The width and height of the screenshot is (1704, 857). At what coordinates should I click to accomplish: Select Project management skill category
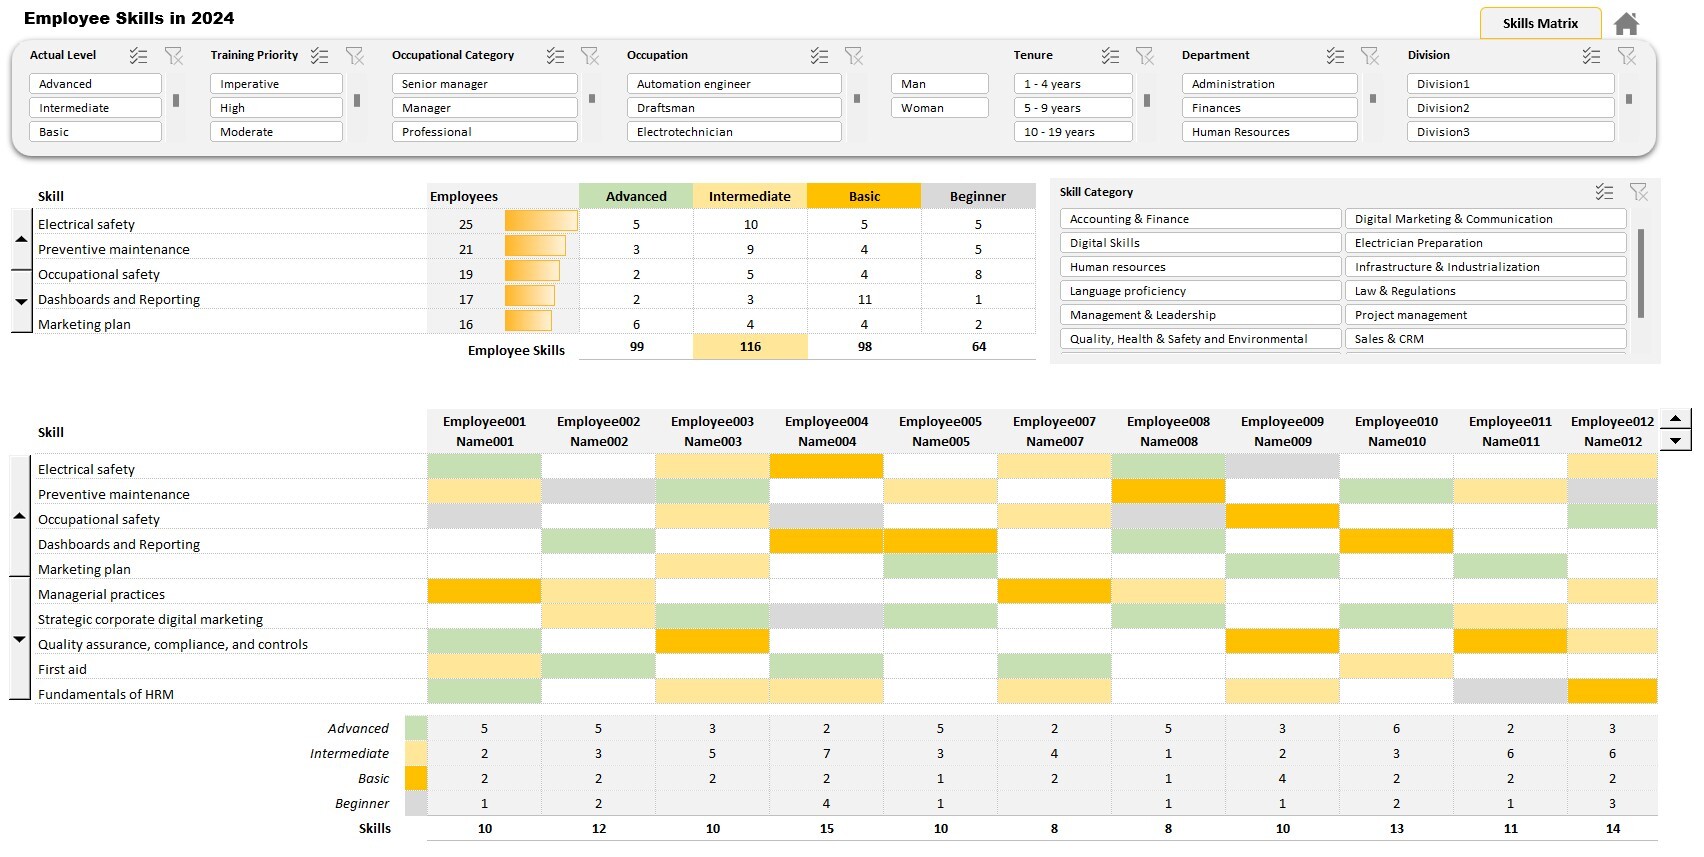[x=1486, y=315]
